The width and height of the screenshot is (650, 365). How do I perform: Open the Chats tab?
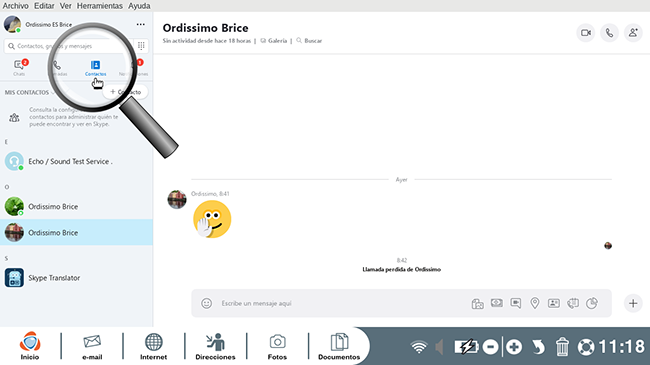click(19, 68)
